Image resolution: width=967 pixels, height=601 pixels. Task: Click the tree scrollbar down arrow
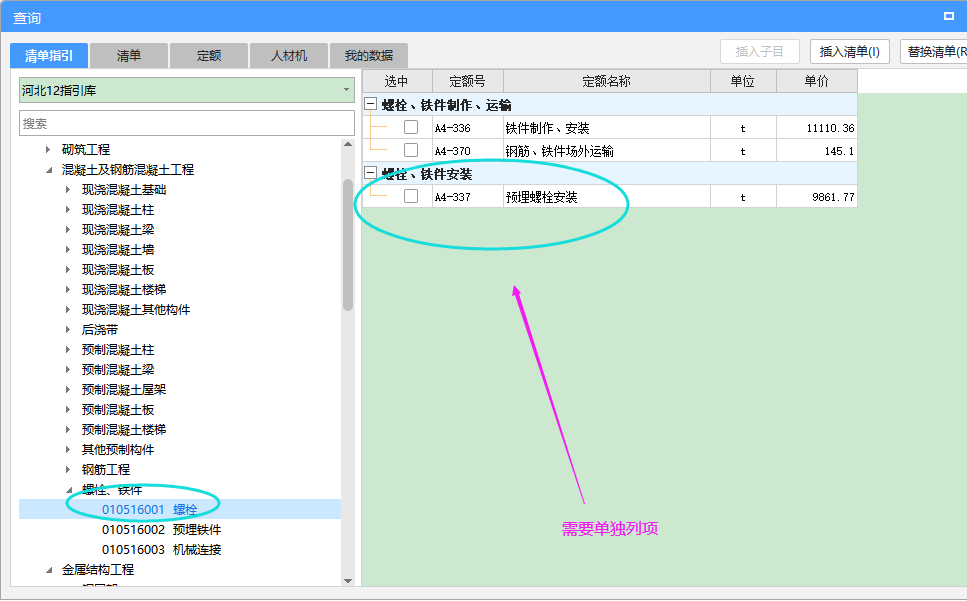348,581
